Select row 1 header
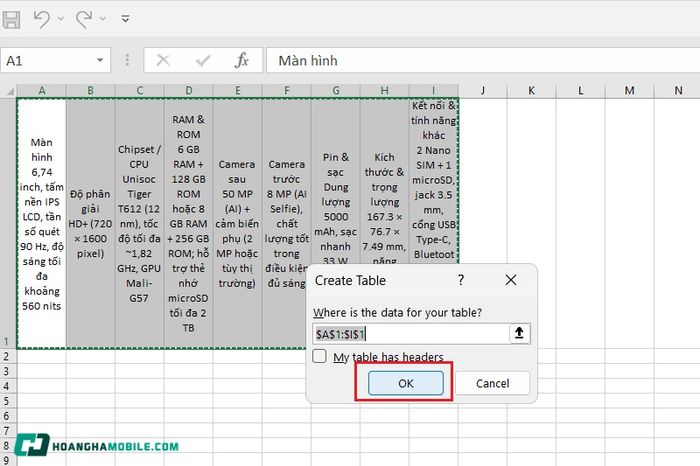 coord(8,223)
